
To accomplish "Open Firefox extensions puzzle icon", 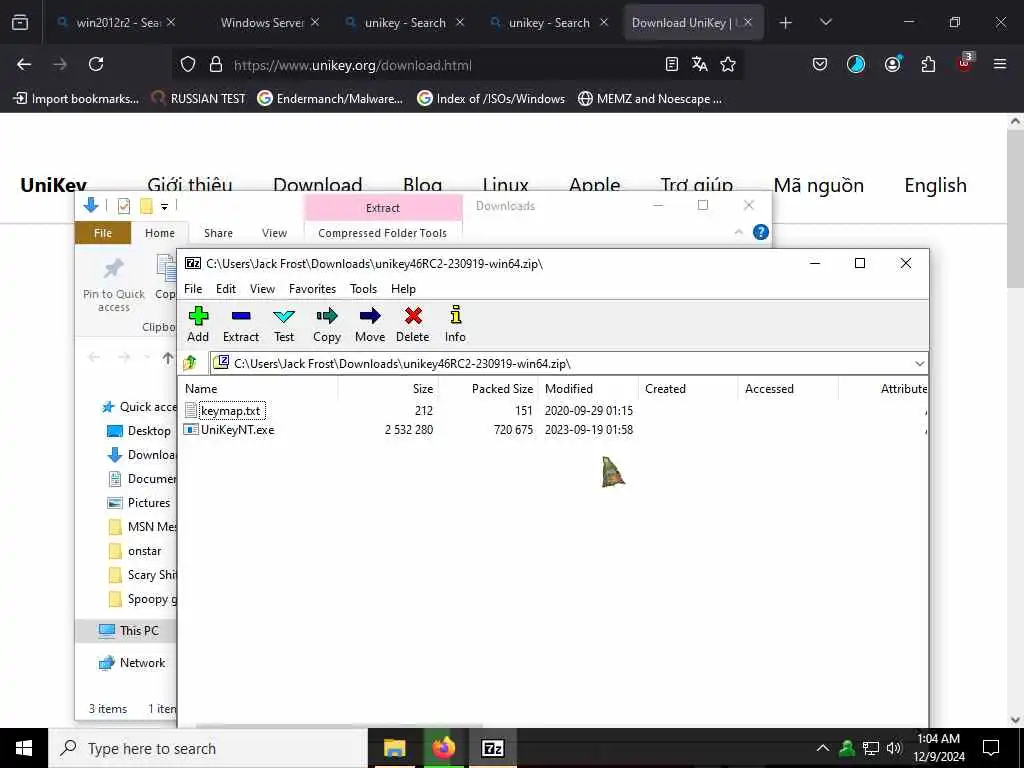I will 928,64.
